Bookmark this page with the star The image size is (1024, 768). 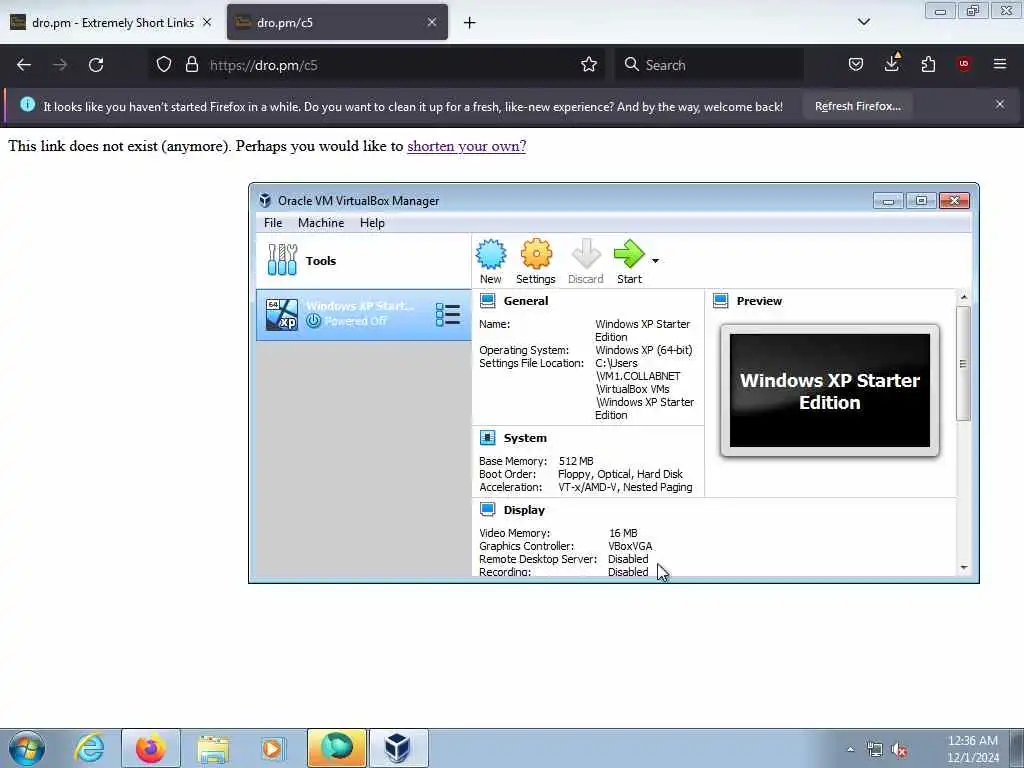589,64
